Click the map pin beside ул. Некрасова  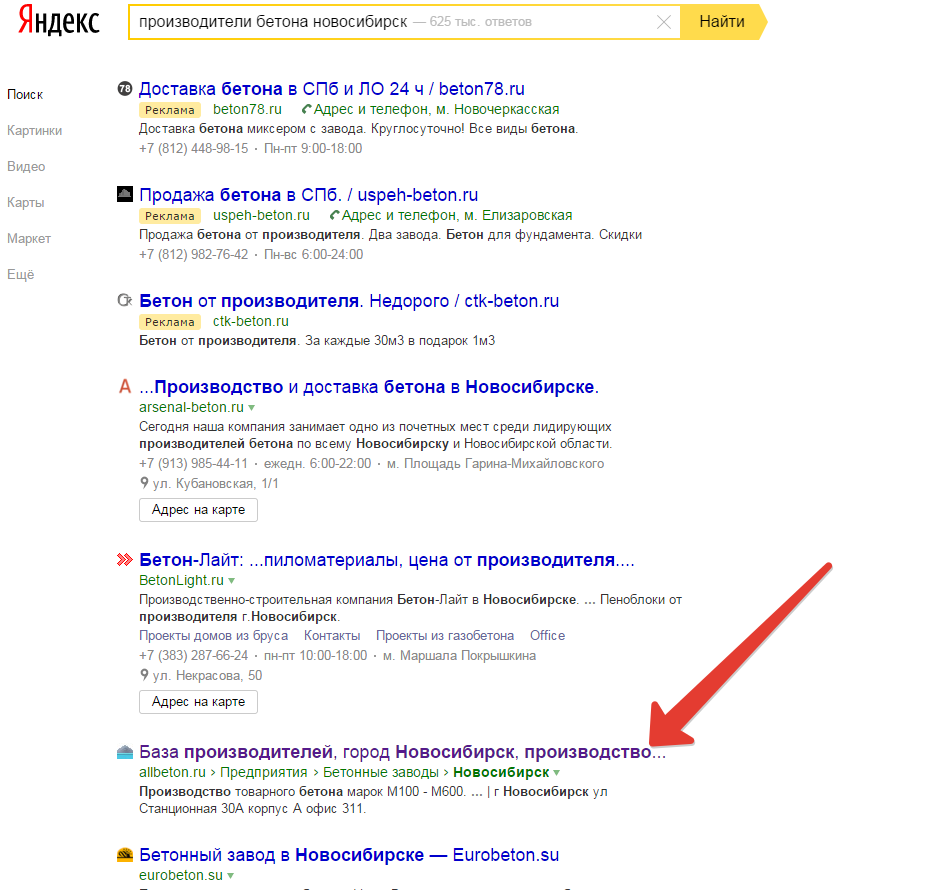click(144, 675)
